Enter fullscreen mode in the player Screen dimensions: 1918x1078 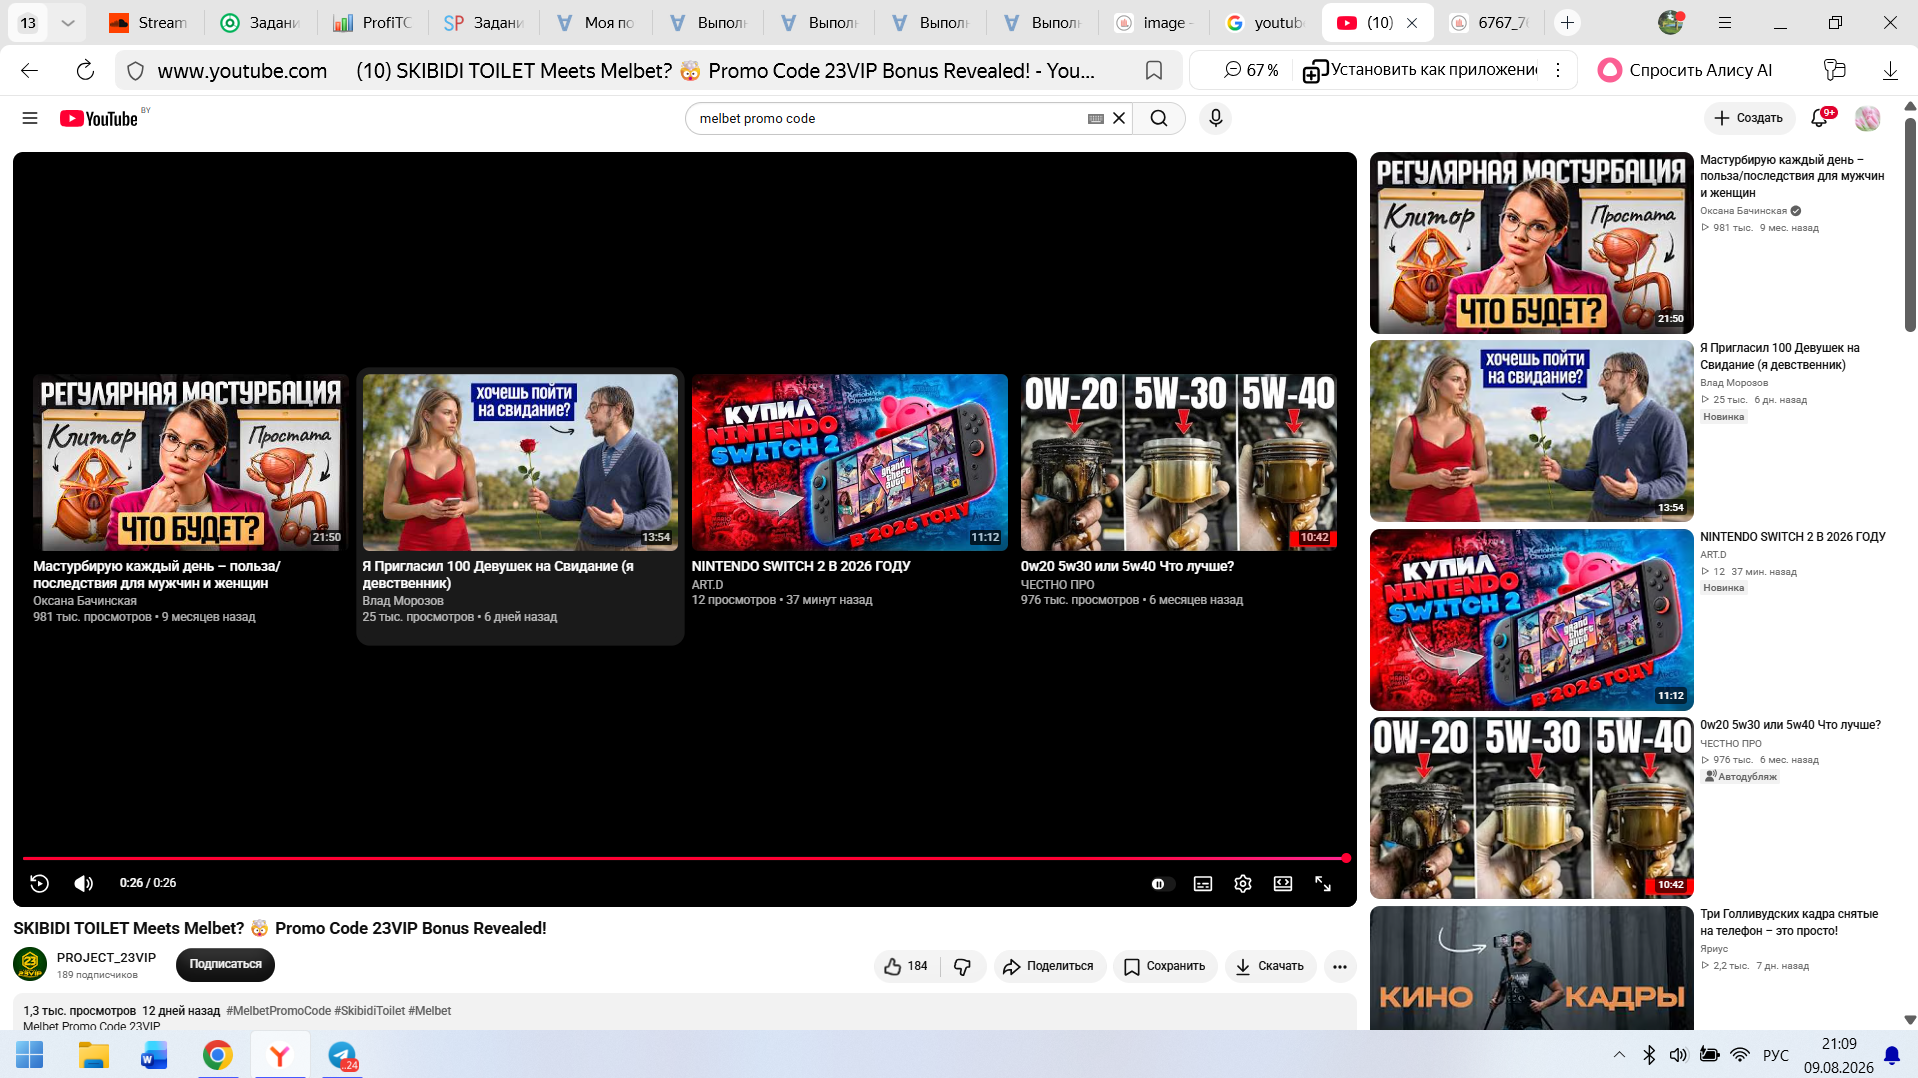pyautogui.click(x=1323, y=884)
